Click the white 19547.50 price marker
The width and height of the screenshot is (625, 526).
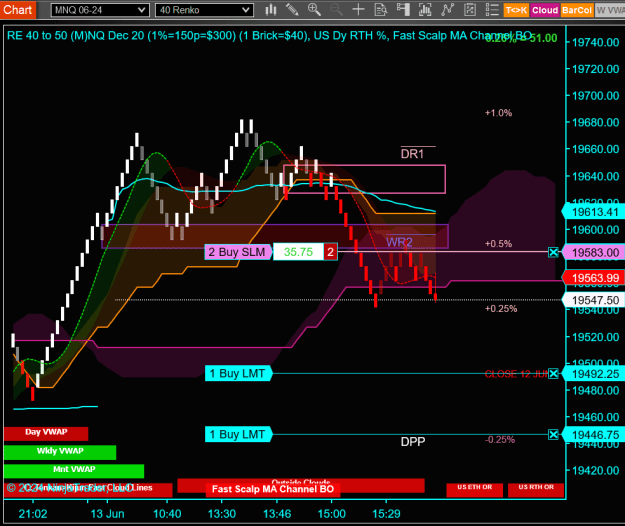coord(594,300)
